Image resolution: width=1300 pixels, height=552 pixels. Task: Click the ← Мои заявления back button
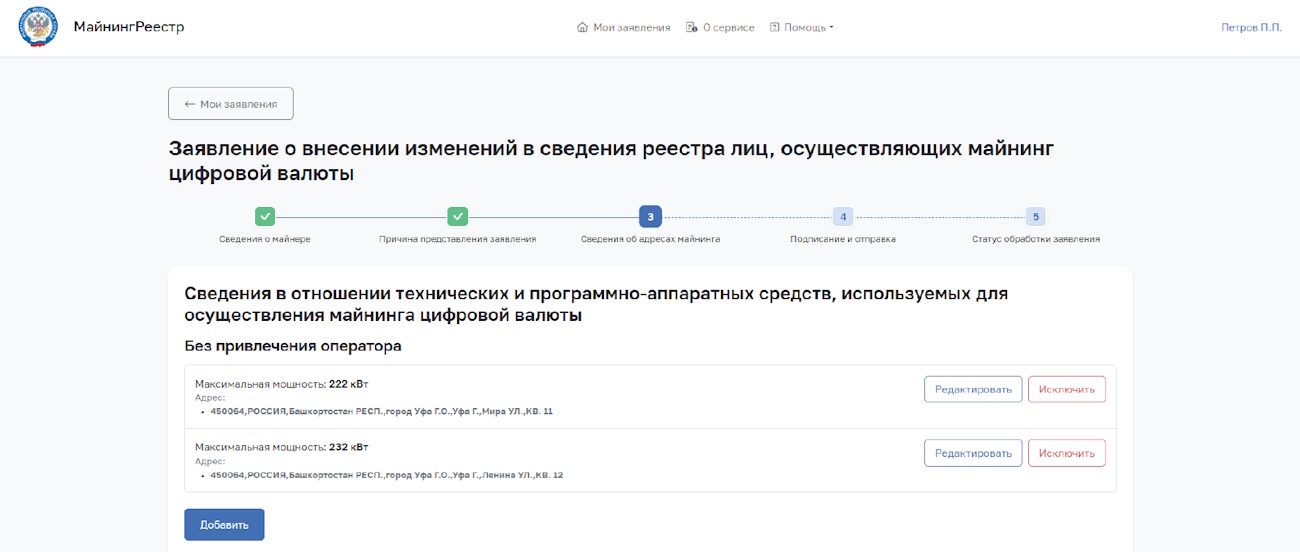[x=231, y=104]
